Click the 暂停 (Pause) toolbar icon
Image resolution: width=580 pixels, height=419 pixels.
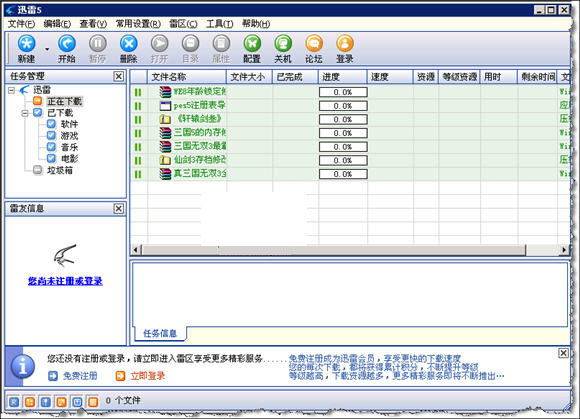pyautogui.click(x=98, y=49)
